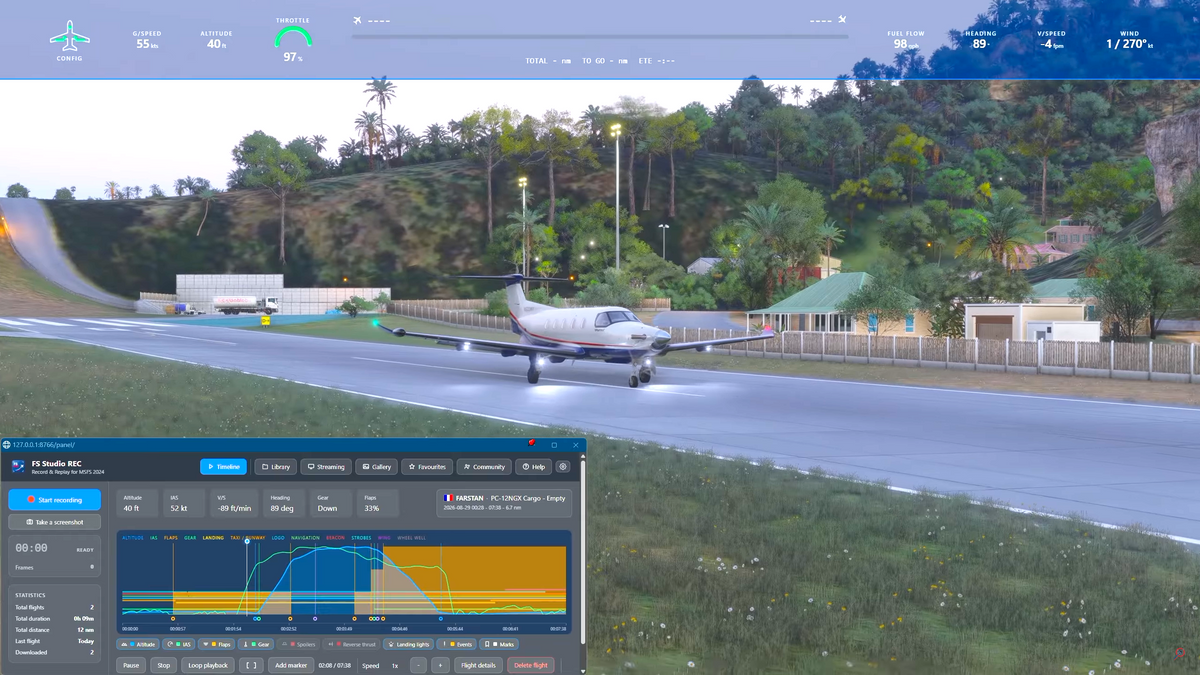The image size is (1200, 675).
Task: Select the LANDING legend label in the graph
Action: point(213,537)
